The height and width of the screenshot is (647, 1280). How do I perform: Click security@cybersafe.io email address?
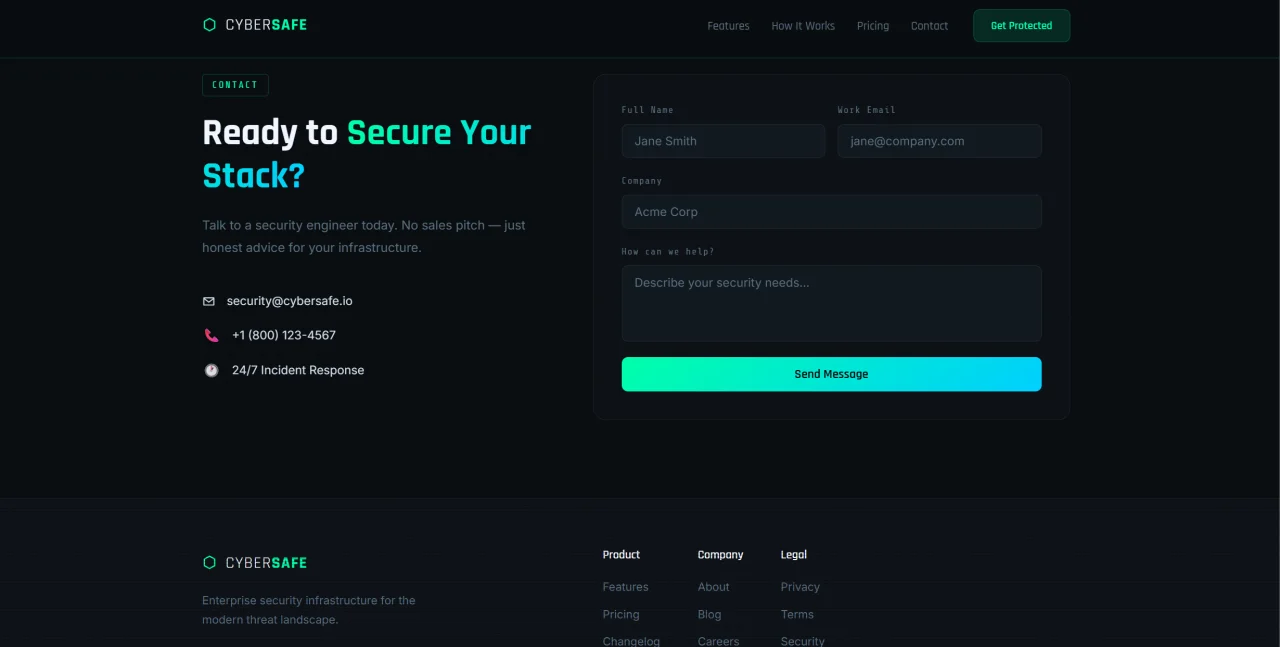[289, 301]
